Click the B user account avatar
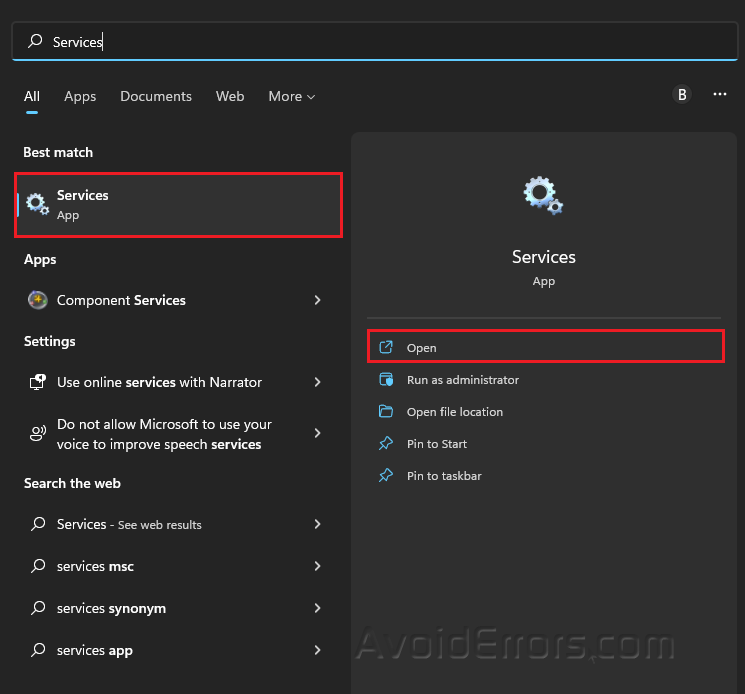 click(x=682, y=94)
